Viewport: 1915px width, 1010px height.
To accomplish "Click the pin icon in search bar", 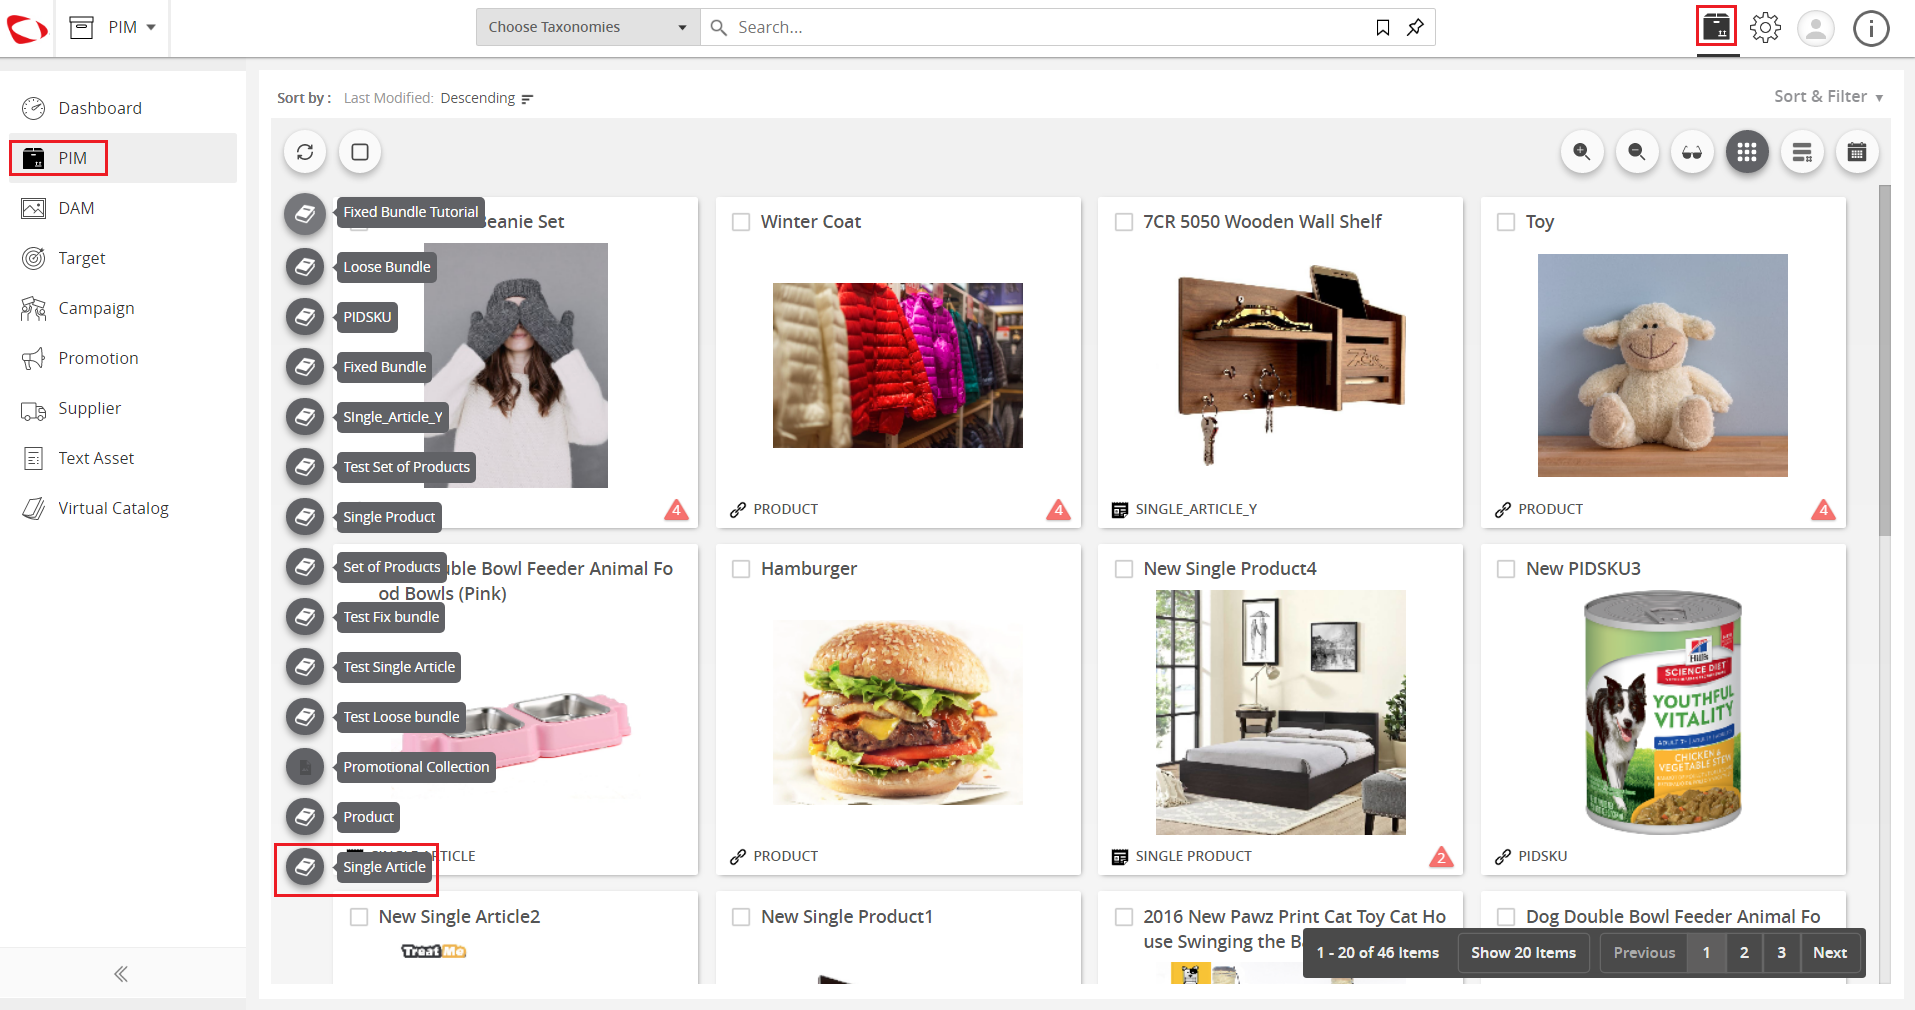I will coord(1415,27).
